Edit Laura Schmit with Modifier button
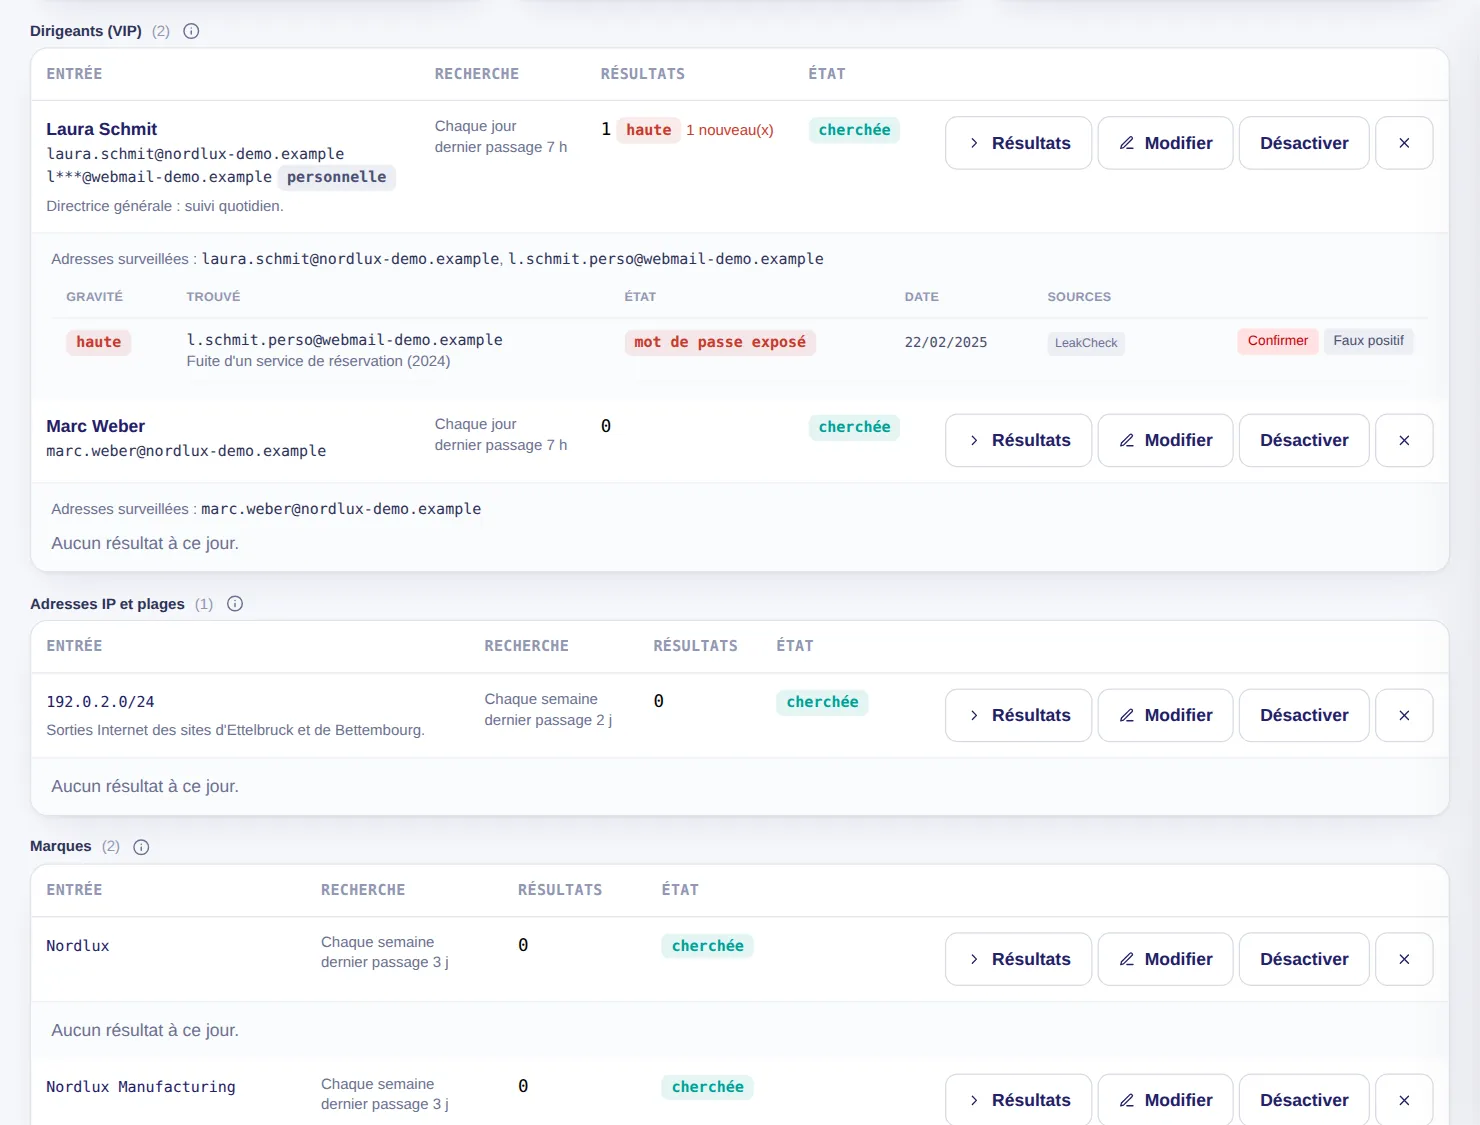1480x1125 pixels. pos(1165,143)
